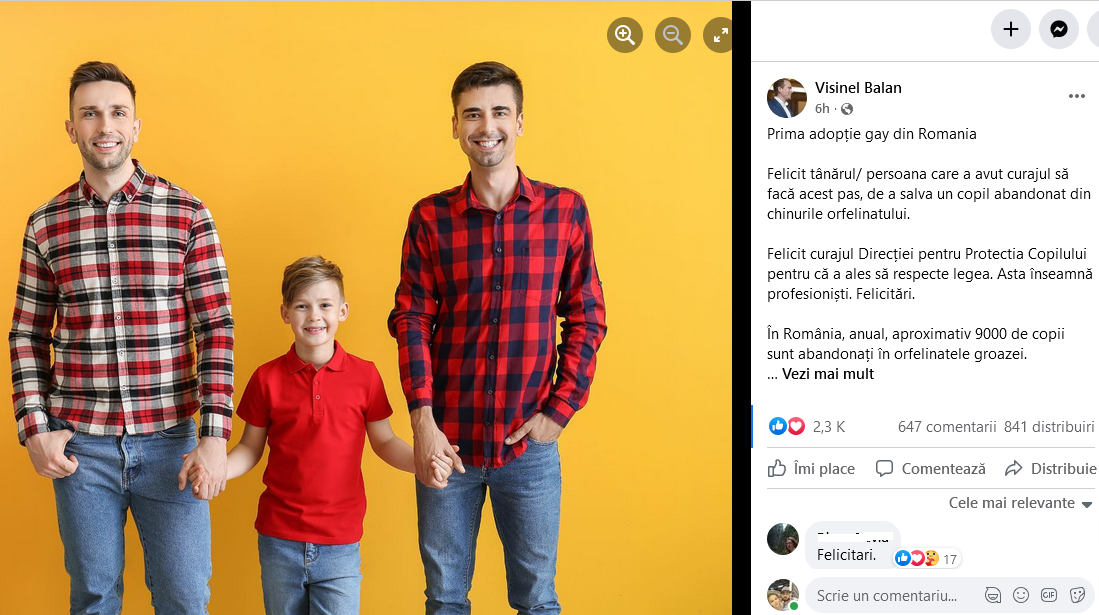
Task: Open Cele mai relevante comment sorting
Action: pyautogui.click(x=1020, y=503)
